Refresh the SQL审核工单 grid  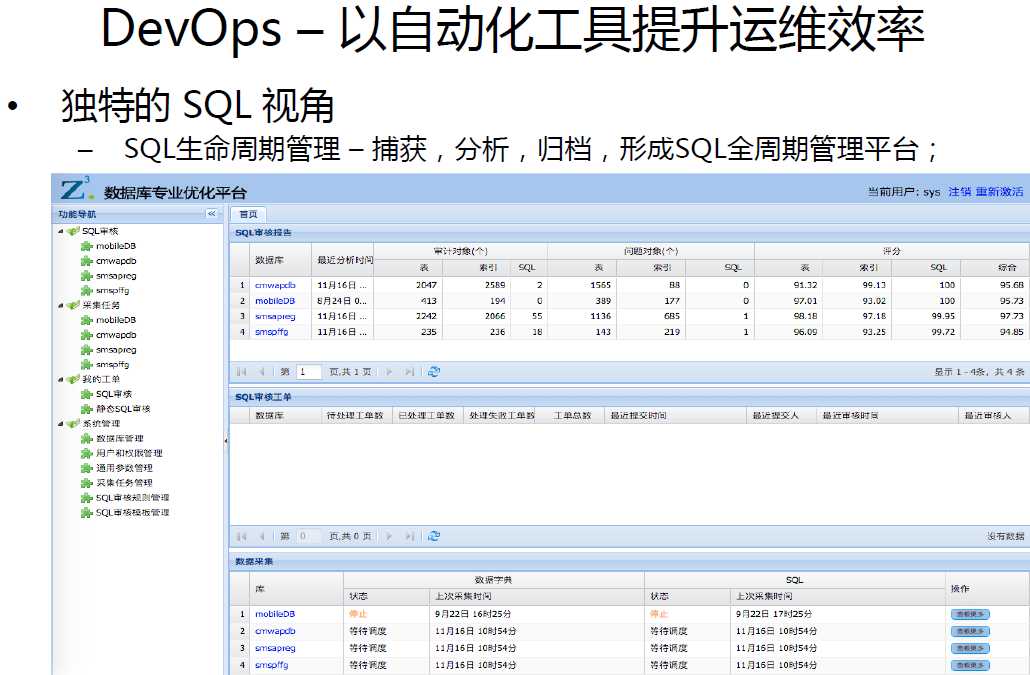(434, 536)
